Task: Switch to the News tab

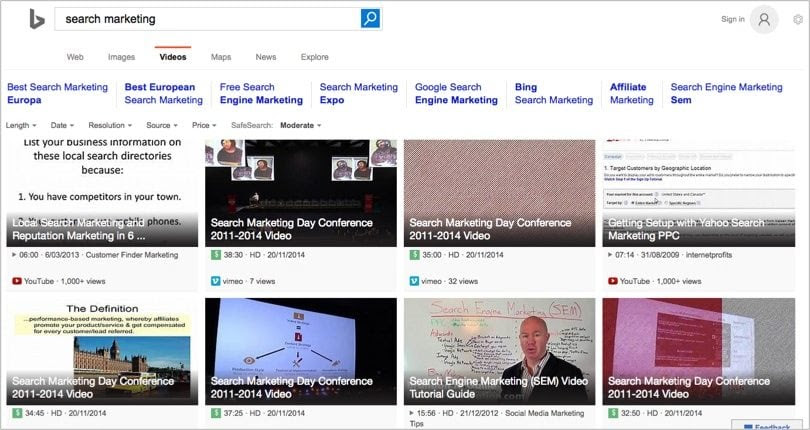Action: pyautogui.click(x=266, y=57)
